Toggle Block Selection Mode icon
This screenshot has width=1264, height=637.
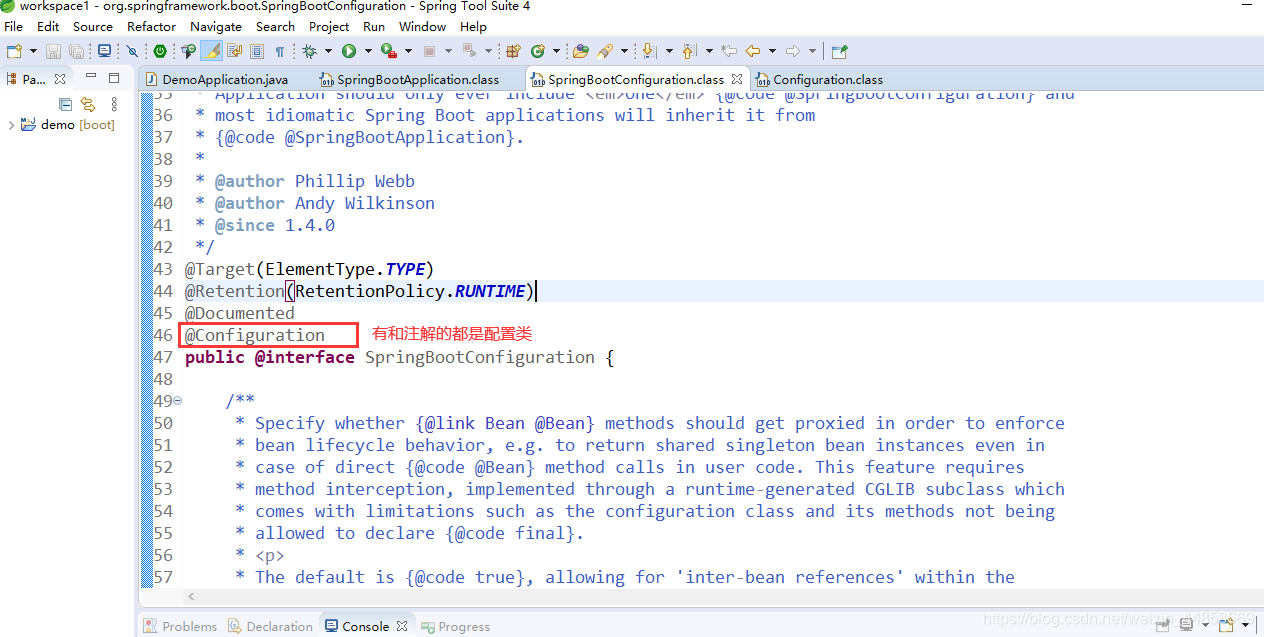[257, 51]
